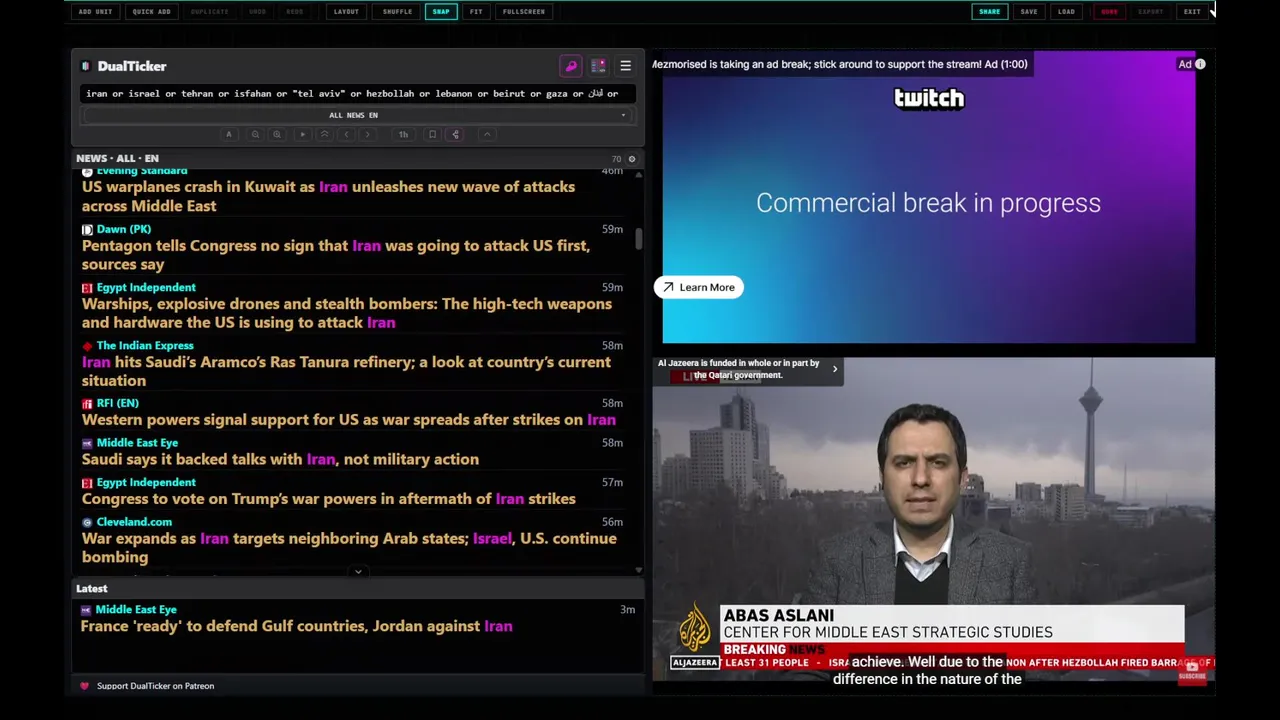The image size is (1280, 720).
Task: Click the Cleveland.com source name
Action: 134,522
